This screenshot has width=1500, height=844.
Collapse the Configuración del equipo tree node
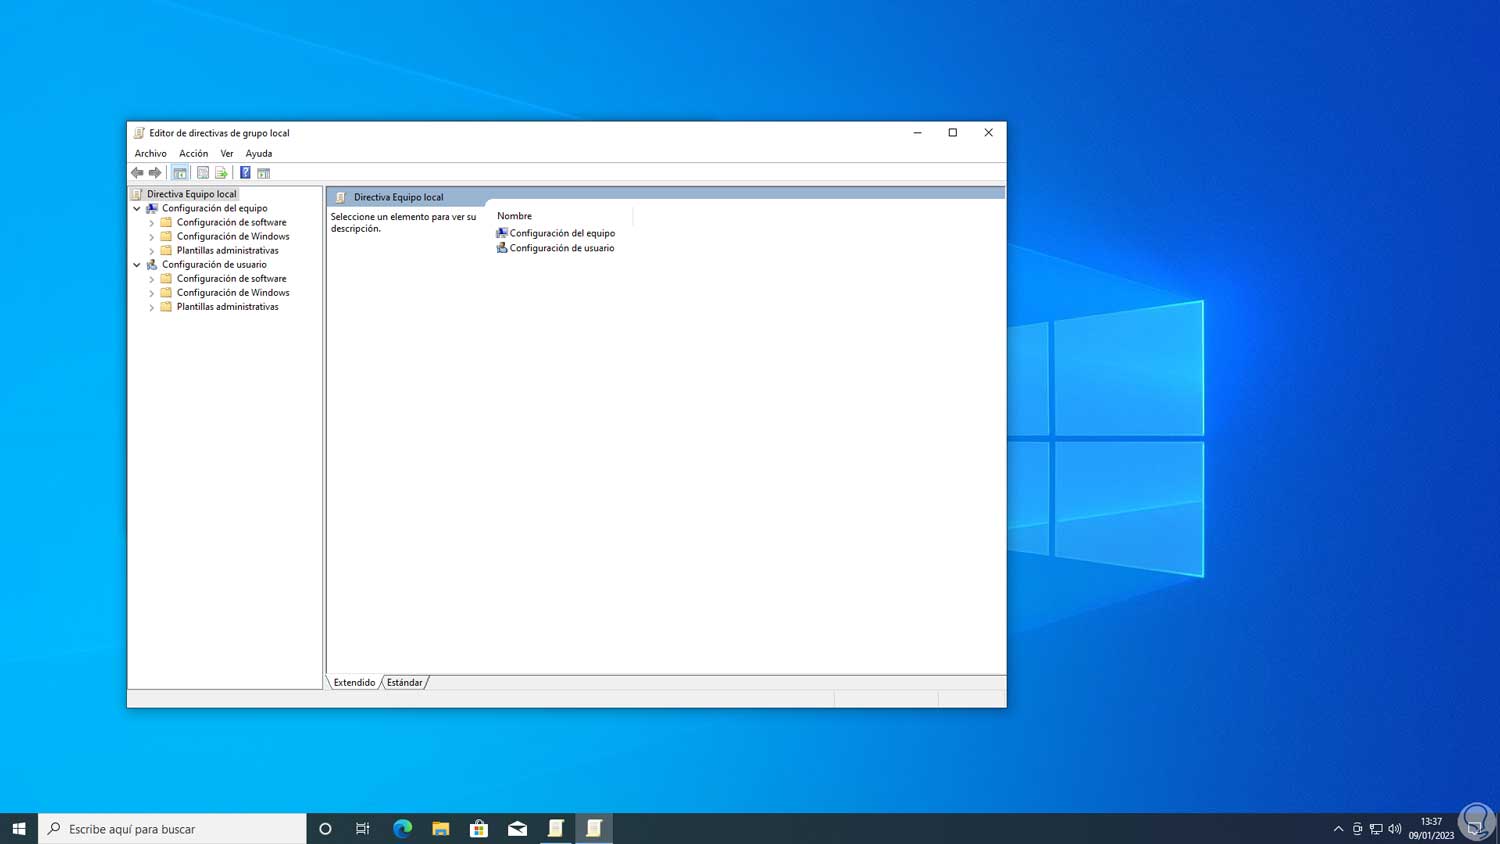click(137, 209)
